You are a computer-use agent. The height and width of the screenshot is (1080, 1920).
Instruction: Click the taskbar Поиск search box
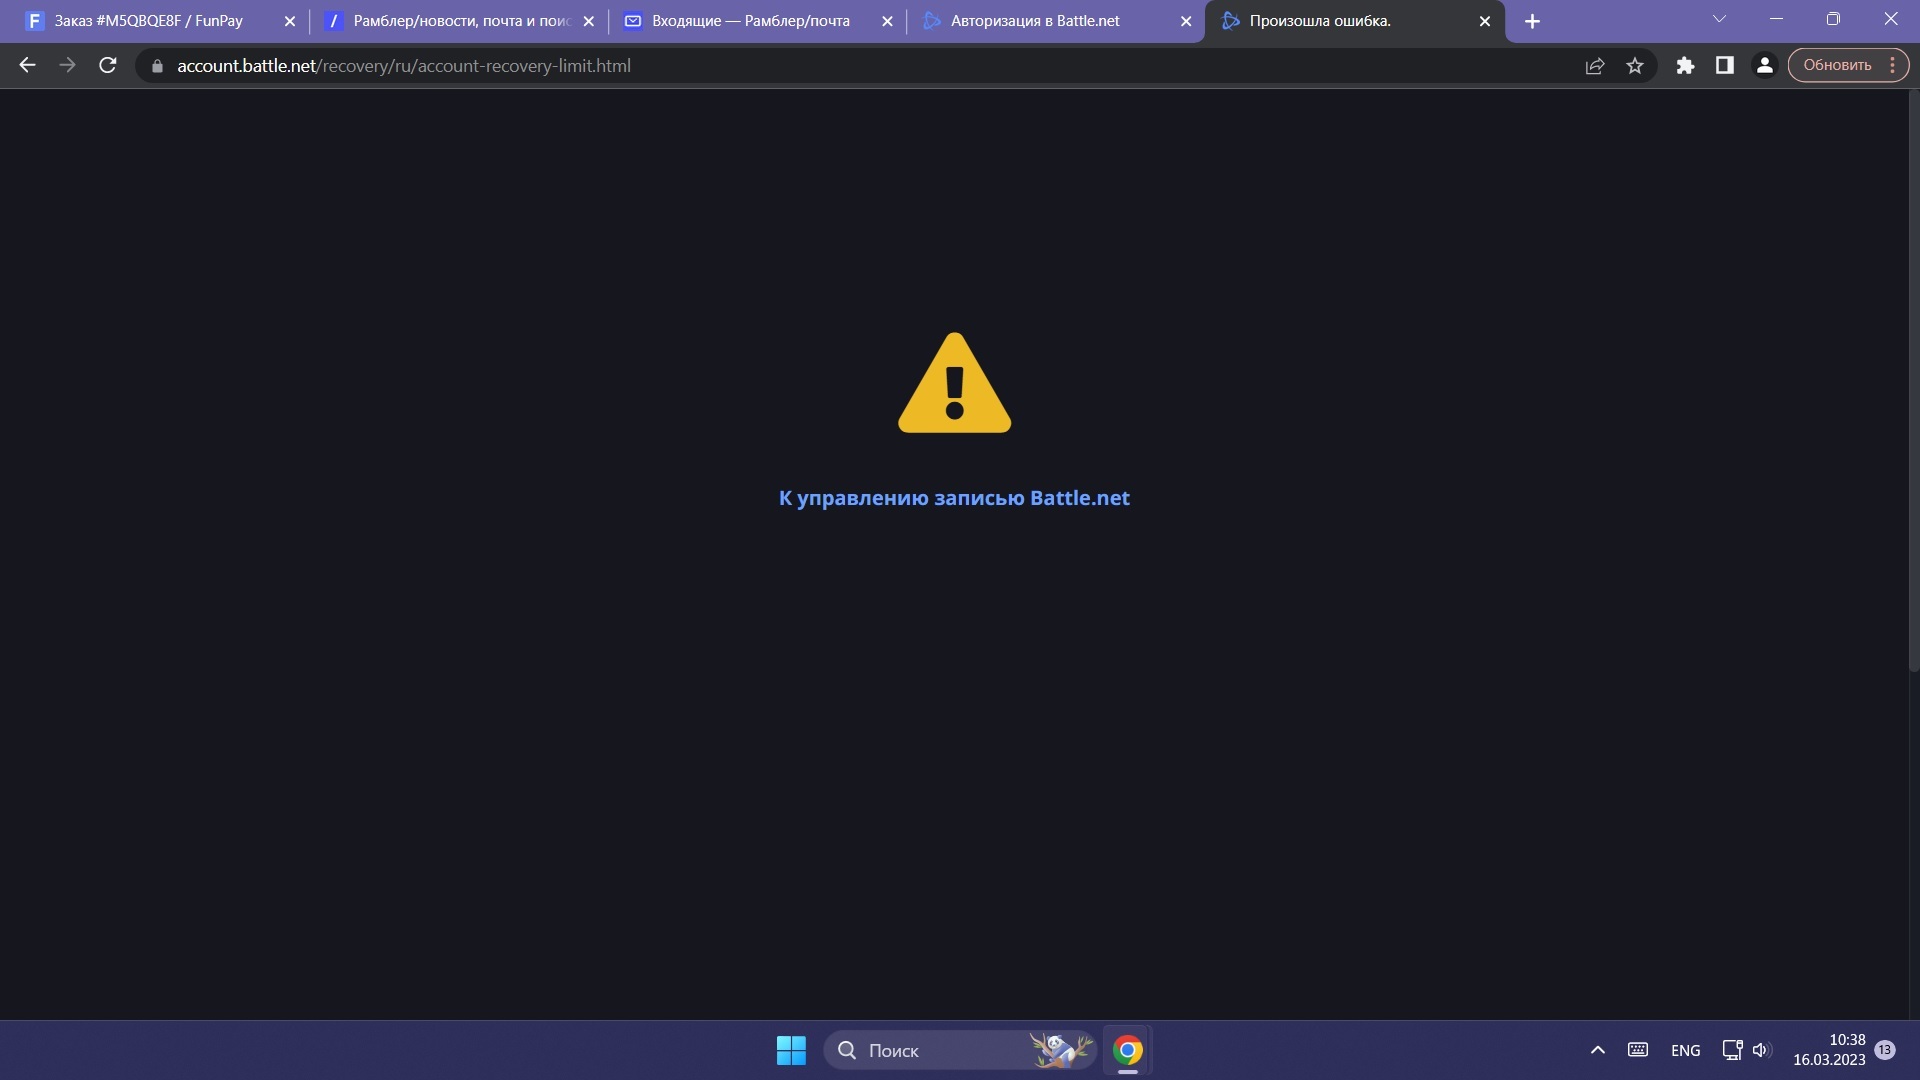pyautogui.click(x=960, y=1050)
